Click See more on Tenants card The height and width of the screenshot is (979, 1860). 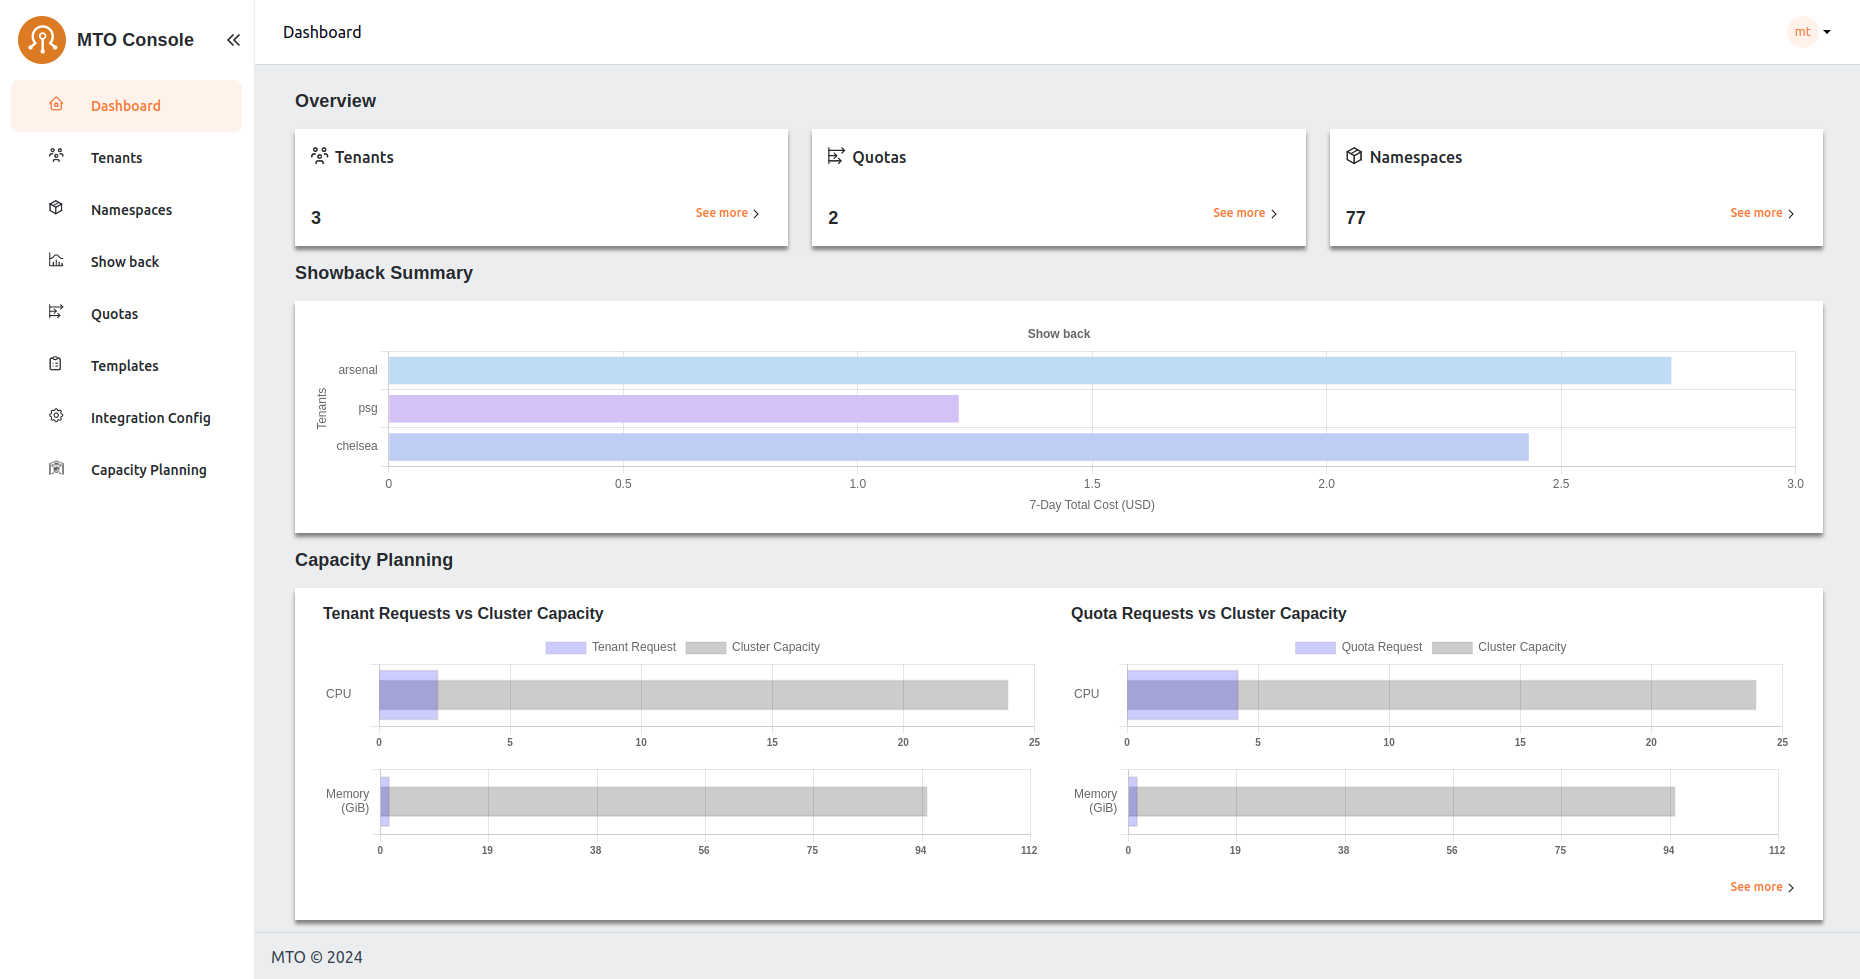[x=727, y=213]
